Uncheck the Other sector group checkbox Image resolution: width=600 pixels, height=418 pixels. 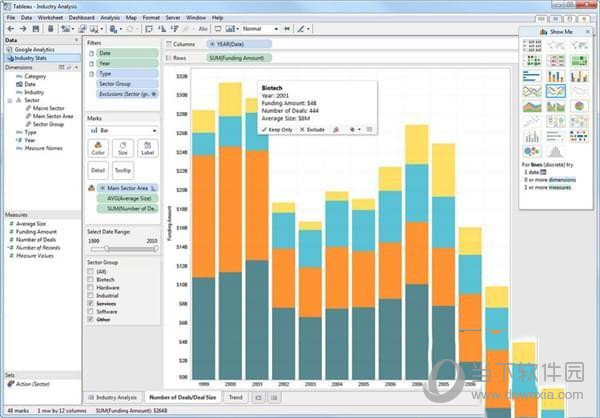pos(91,319)
